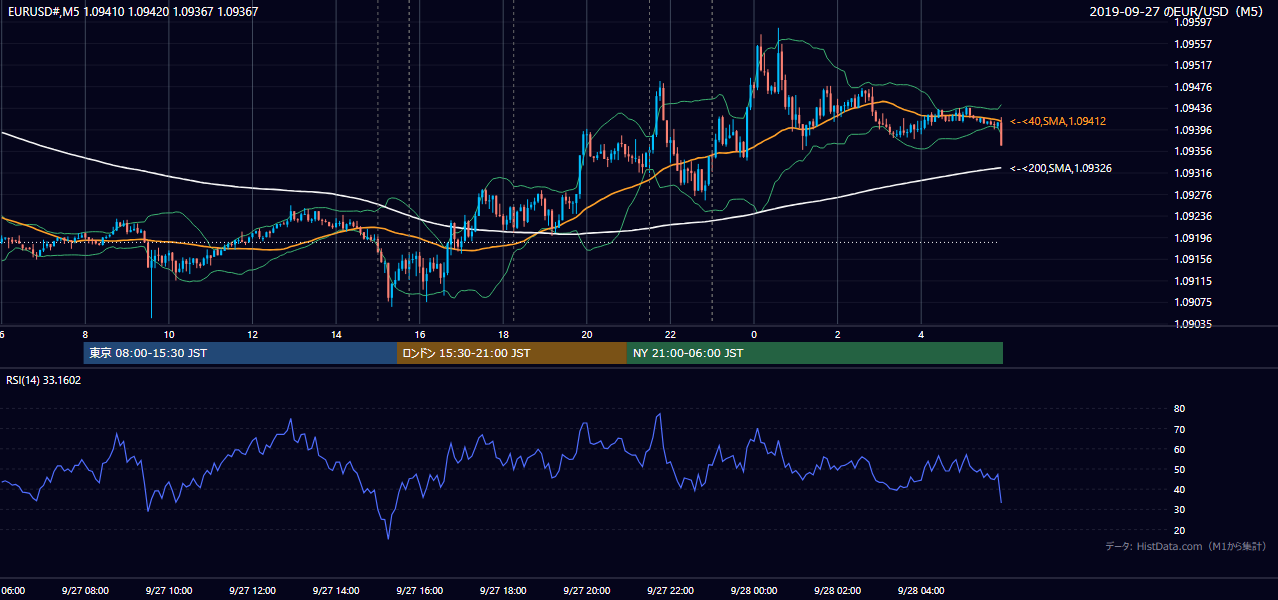1278x600 pixels.
Task: Click the 9/27 10:00 bottom time label
Action: pyautogui.click(x=168, y=590)
